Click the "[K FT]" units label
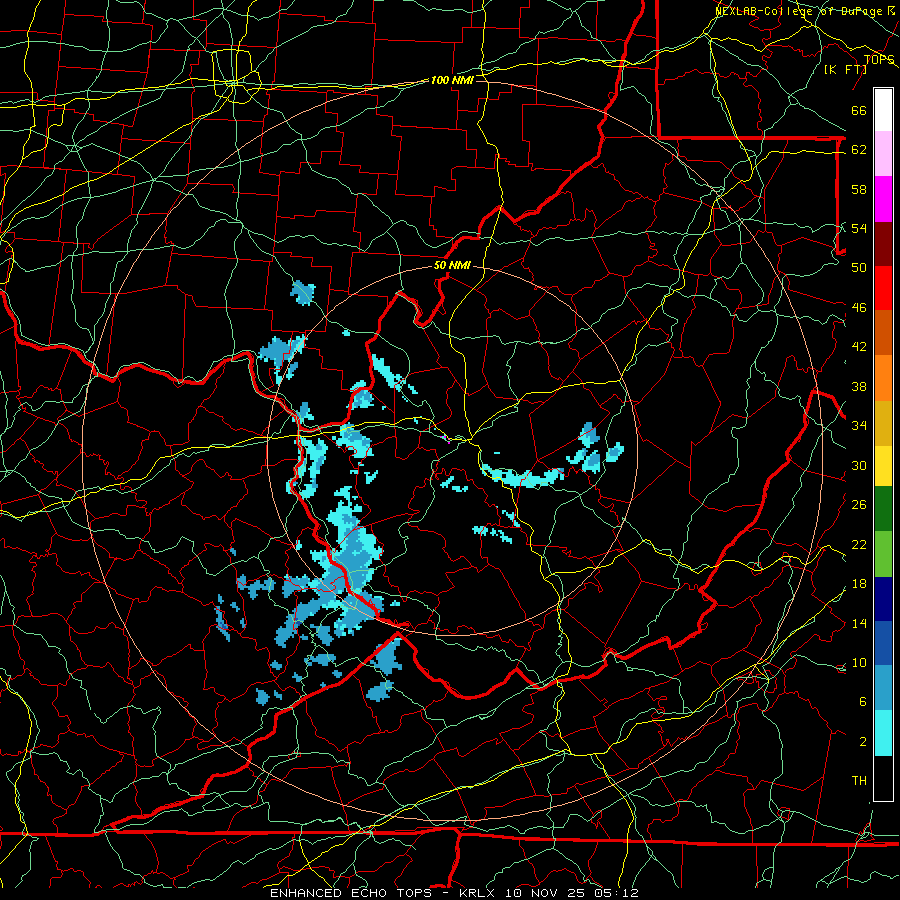 click(x=846, y=69)
